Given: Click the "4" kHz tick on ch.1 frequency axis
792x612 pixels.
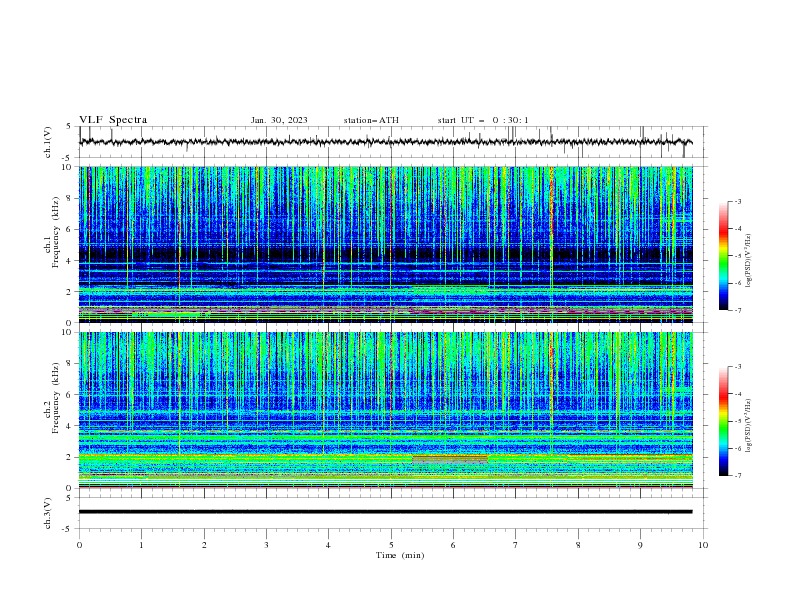Looking at the screenshot, I should point(71,261).
